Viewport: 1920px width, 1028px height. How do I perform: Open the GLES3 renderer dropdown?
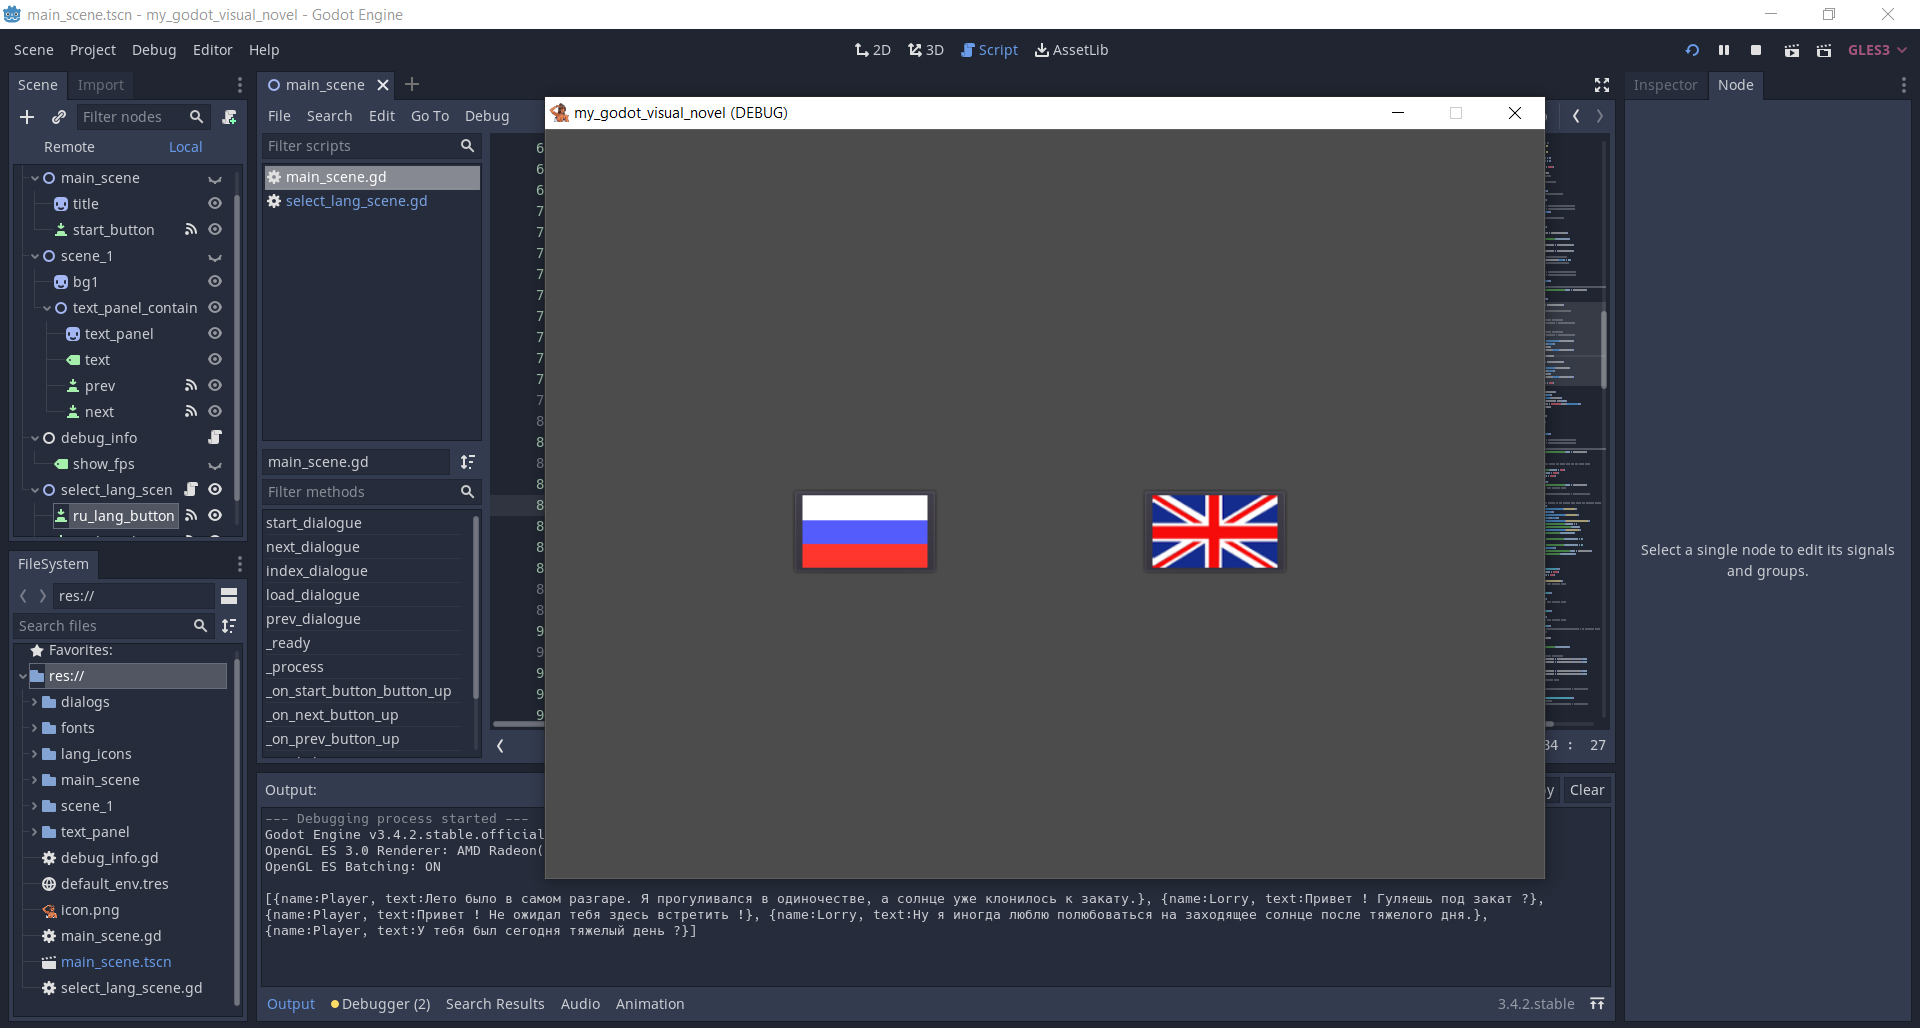coord(1877,50)
